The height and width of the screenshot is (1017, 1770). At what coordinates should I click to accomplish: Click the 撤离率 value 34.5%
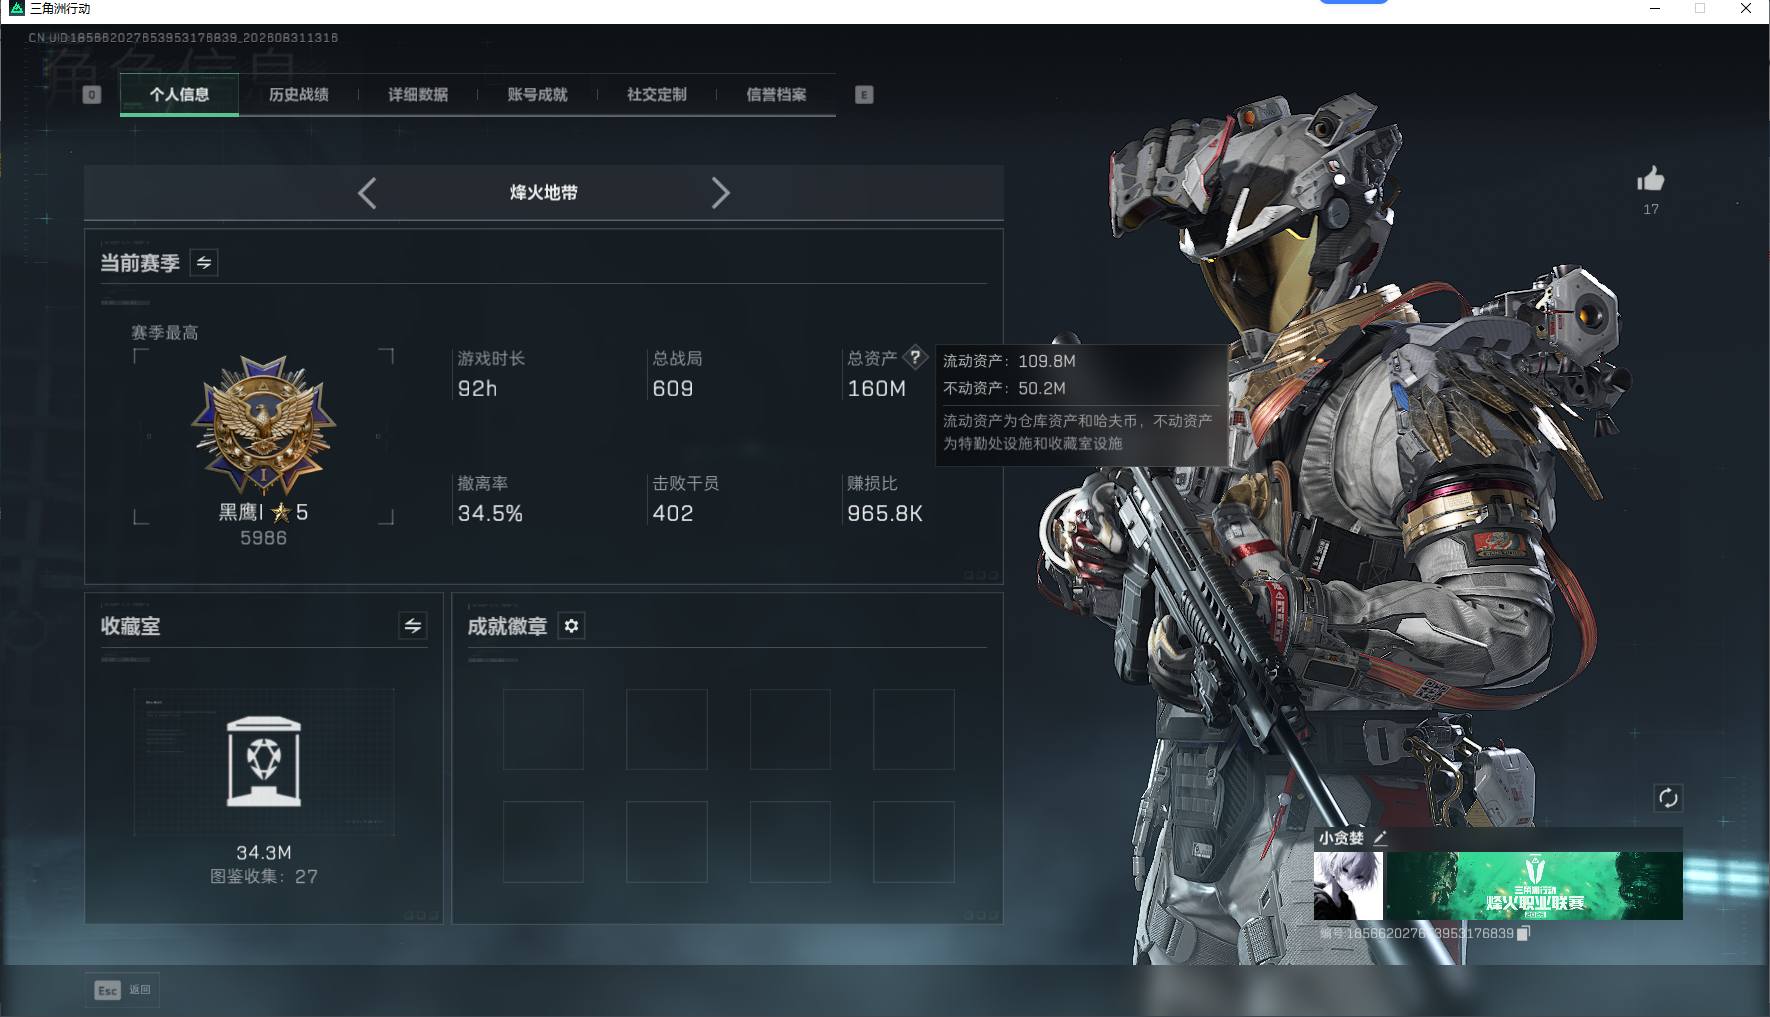pyautogui.click(x=490, y=514)
